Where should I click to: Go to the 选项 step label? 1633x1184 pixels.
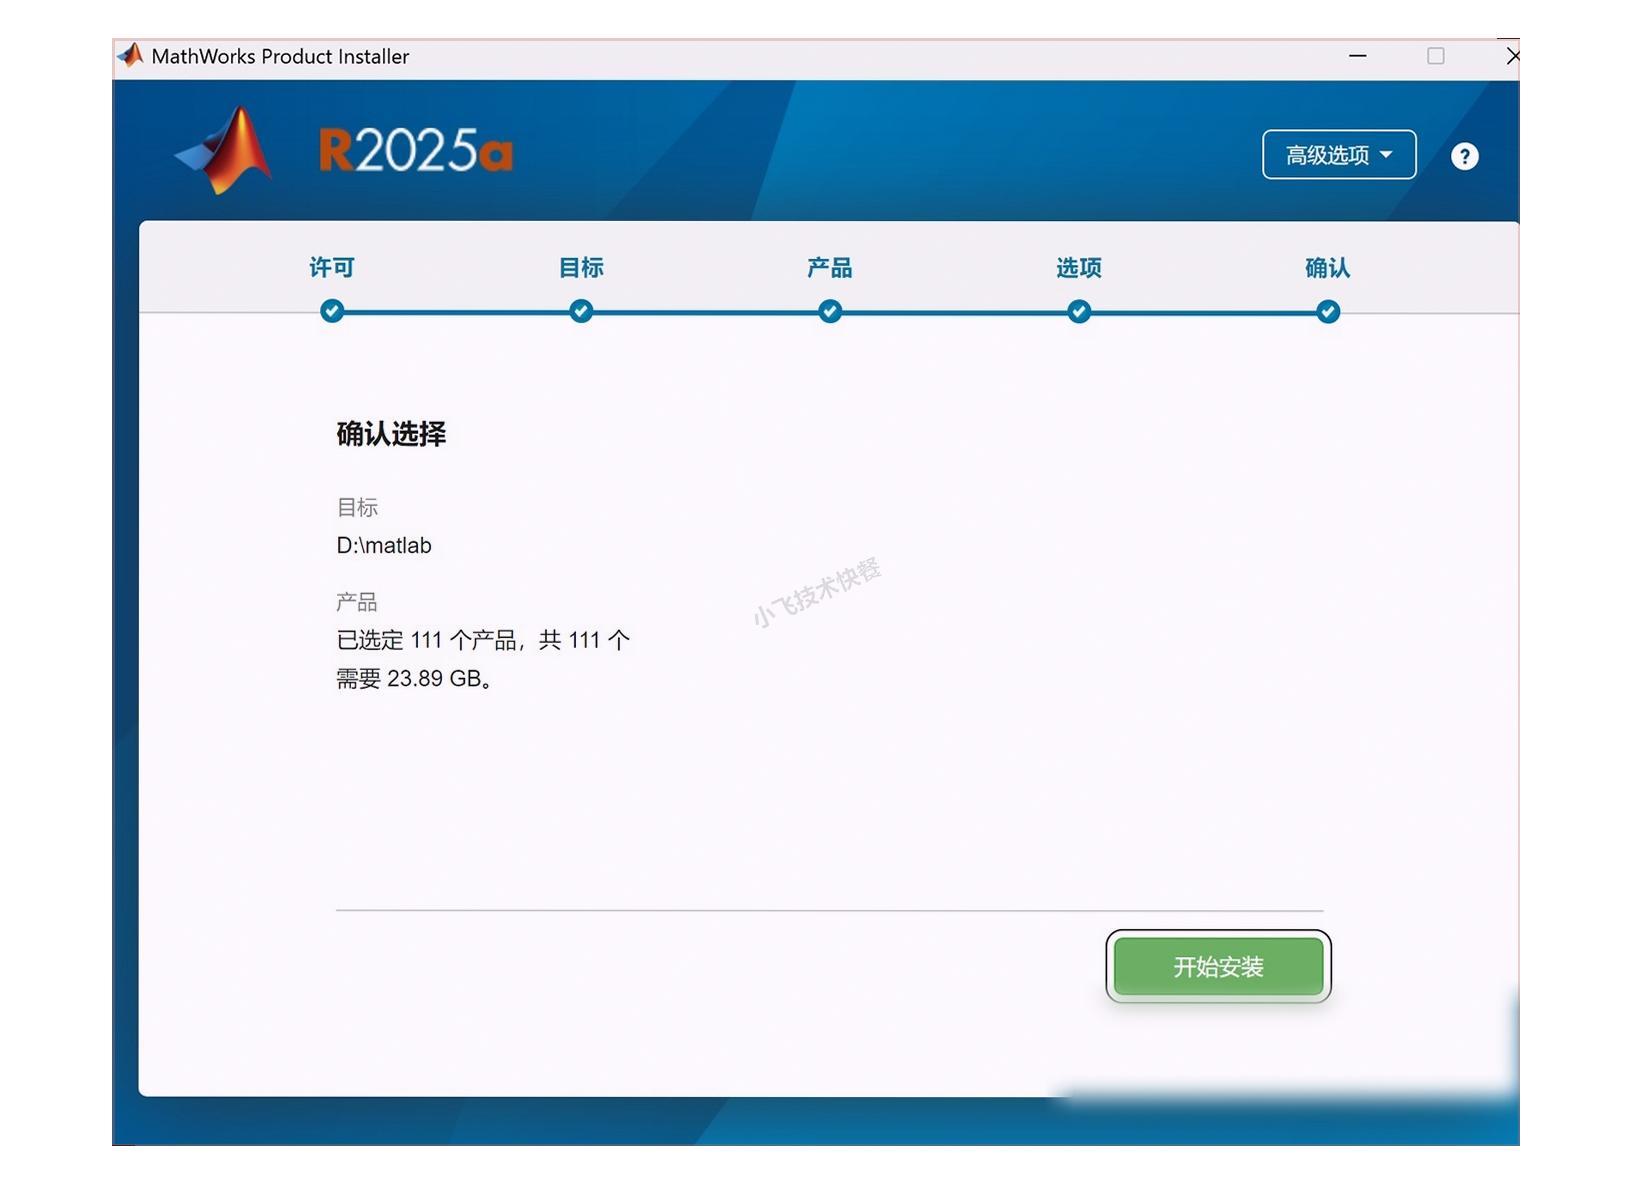(x=1079, y=268)
